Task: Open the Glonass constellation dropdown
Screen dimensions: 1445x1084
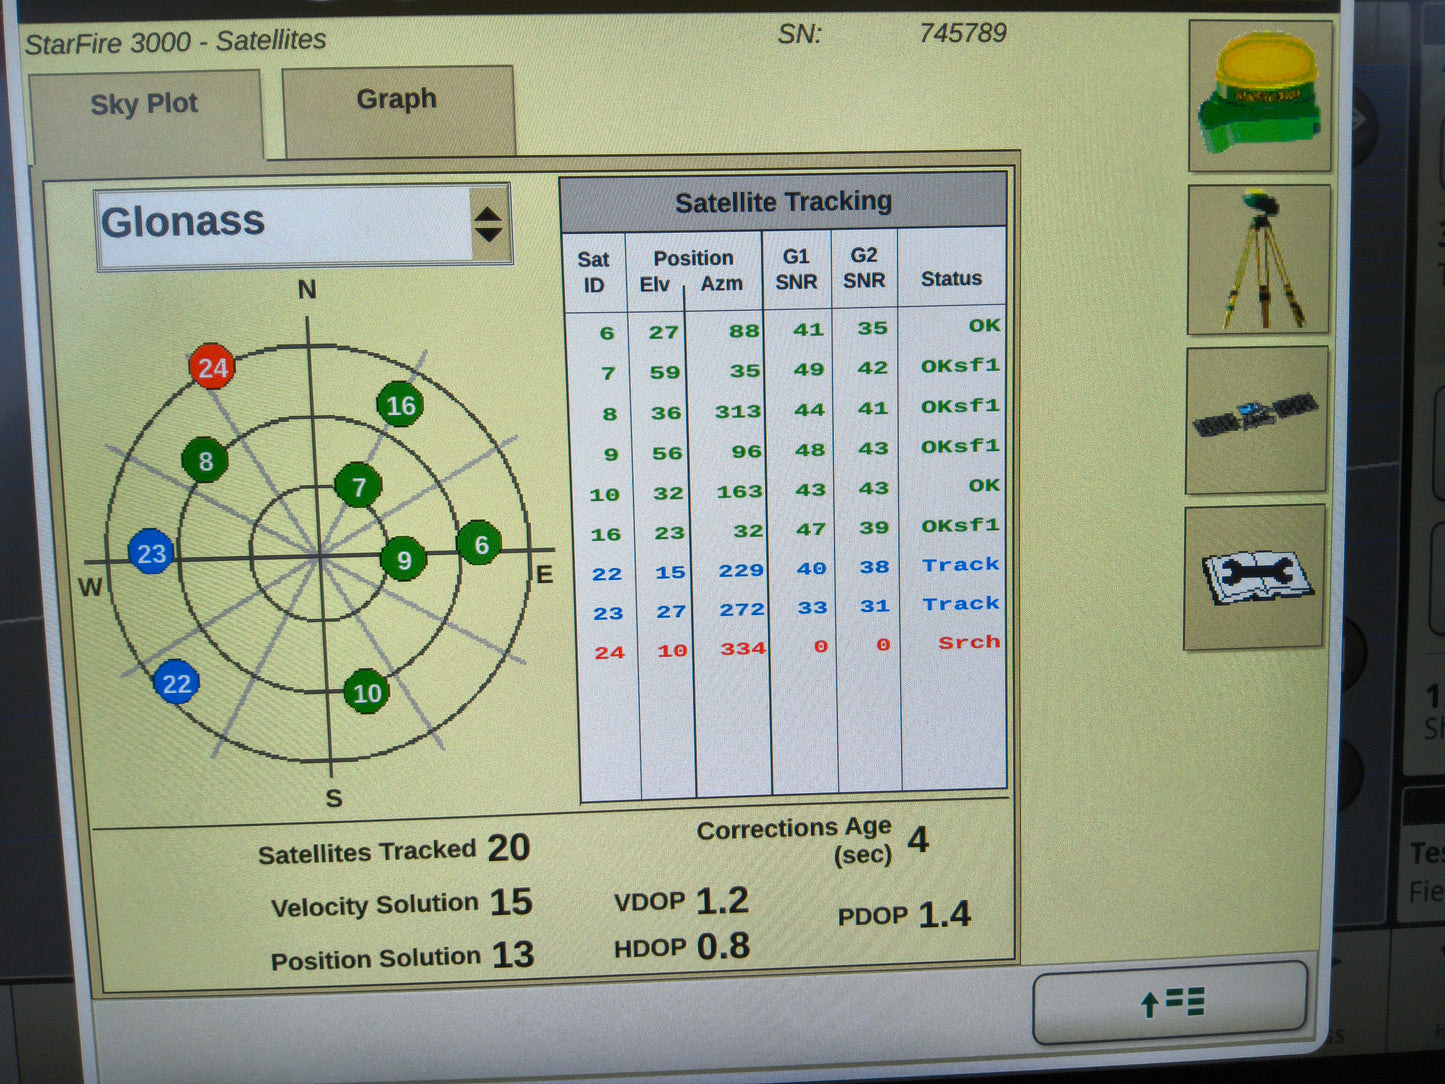Action: (x=280, y=222)
